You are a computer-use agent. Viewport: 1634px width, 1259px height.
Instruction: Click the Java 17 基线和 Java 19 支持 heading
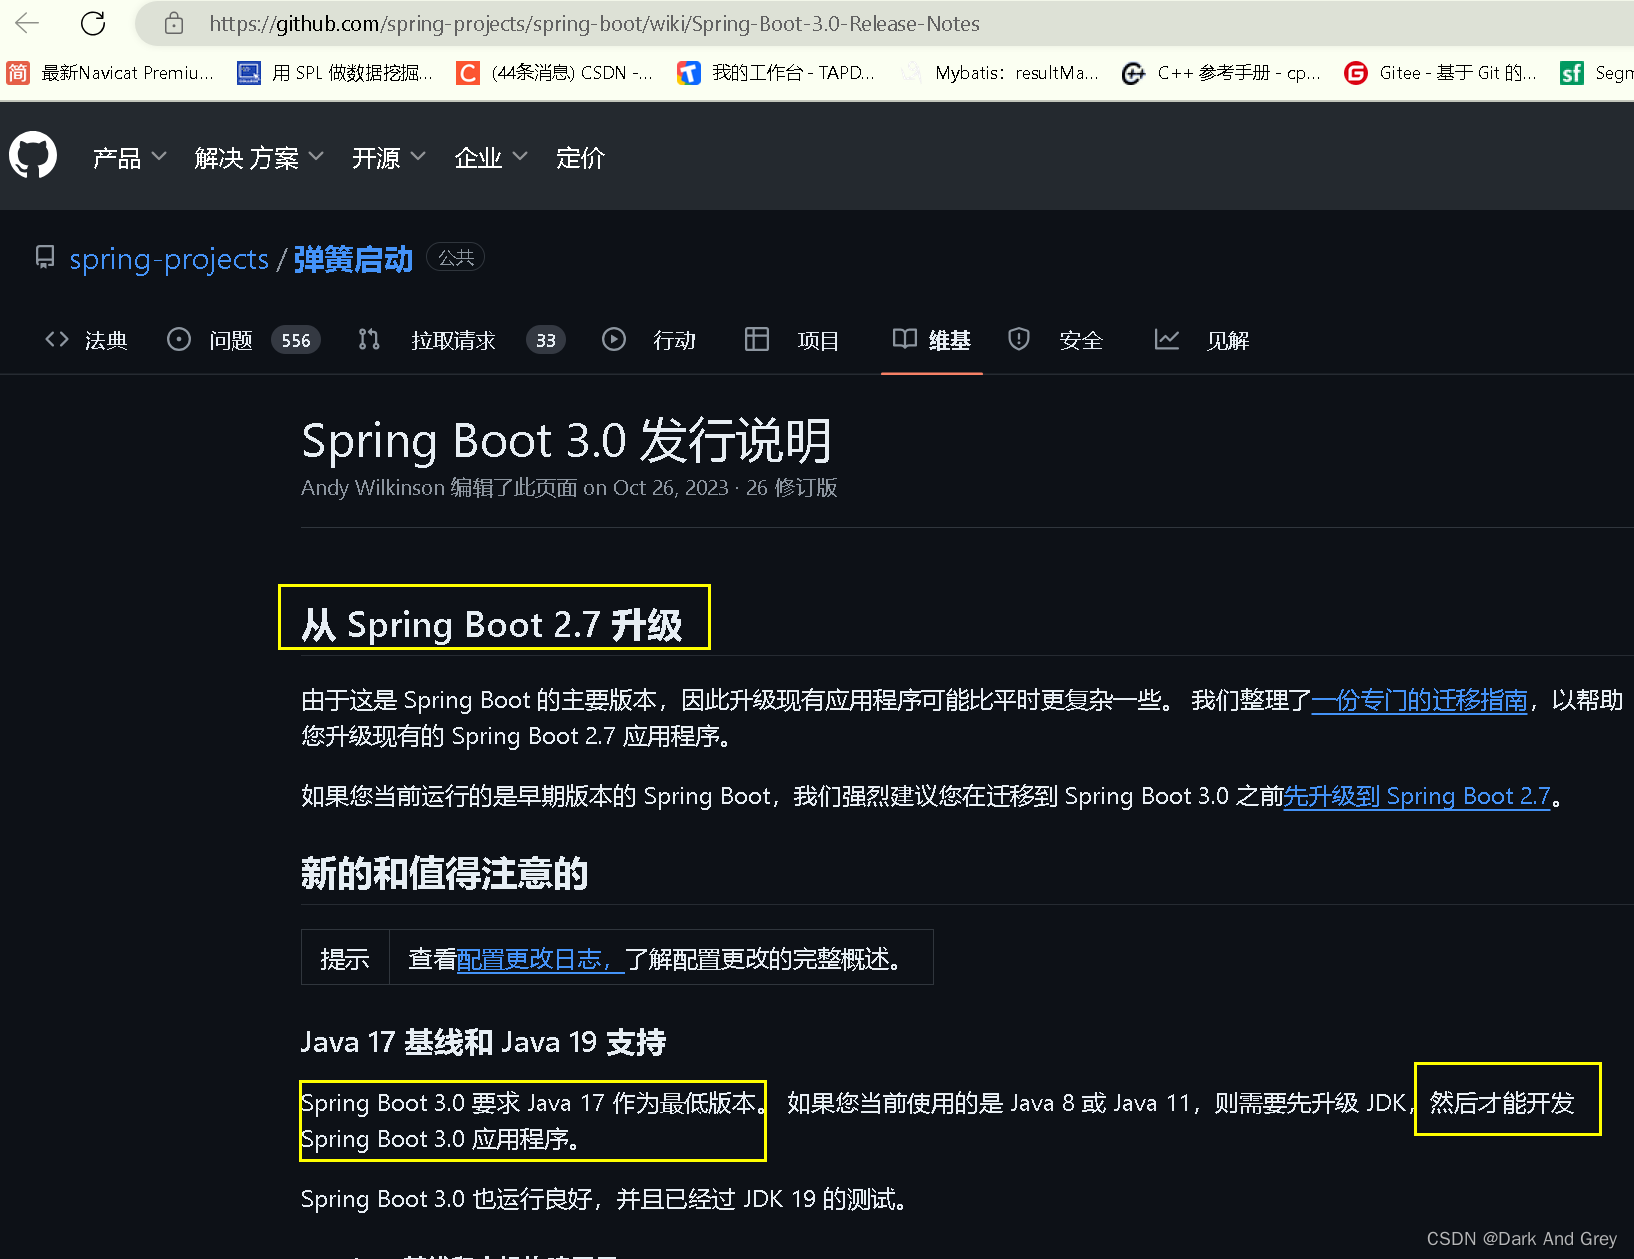coord(483,1042)
